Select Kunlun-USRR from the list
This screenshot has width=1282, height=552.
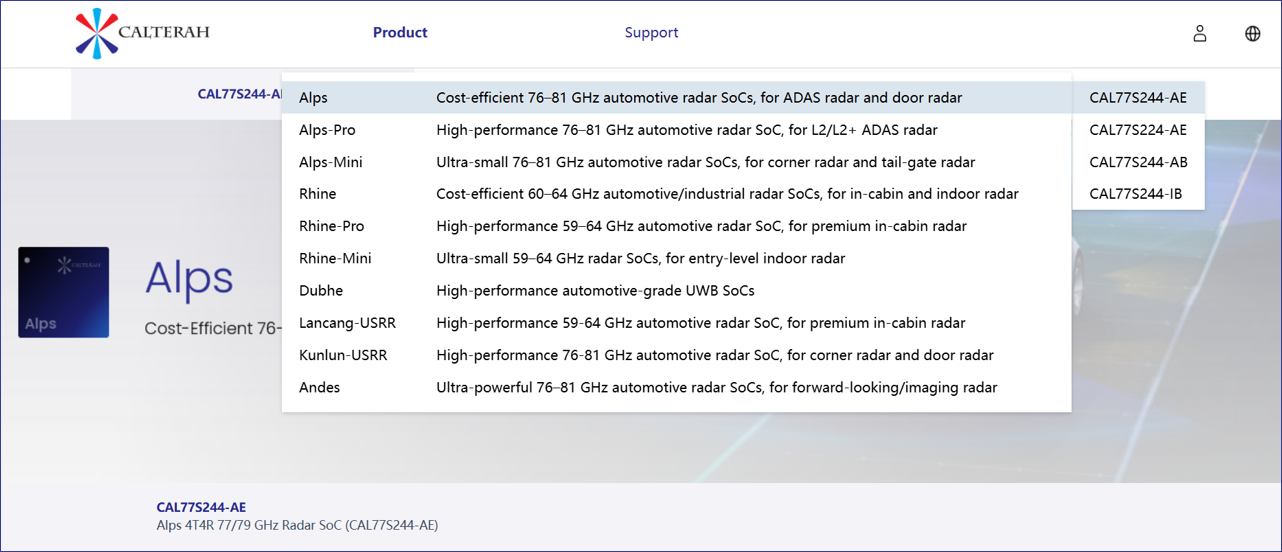[677, 355]
